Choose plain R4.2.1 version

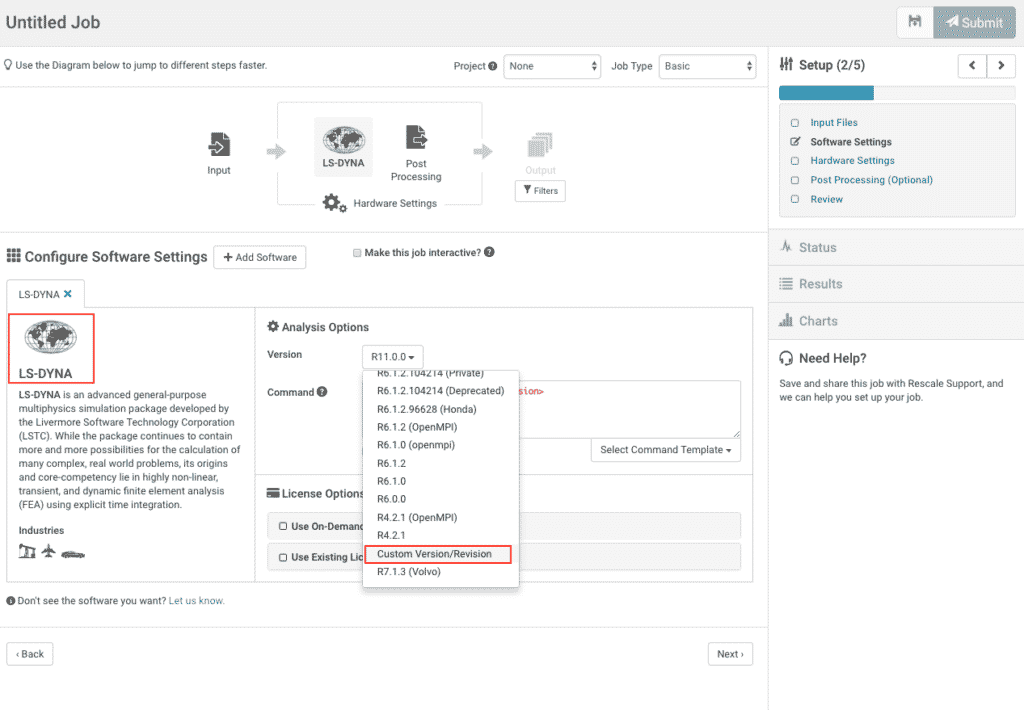[x=440, y=535]
